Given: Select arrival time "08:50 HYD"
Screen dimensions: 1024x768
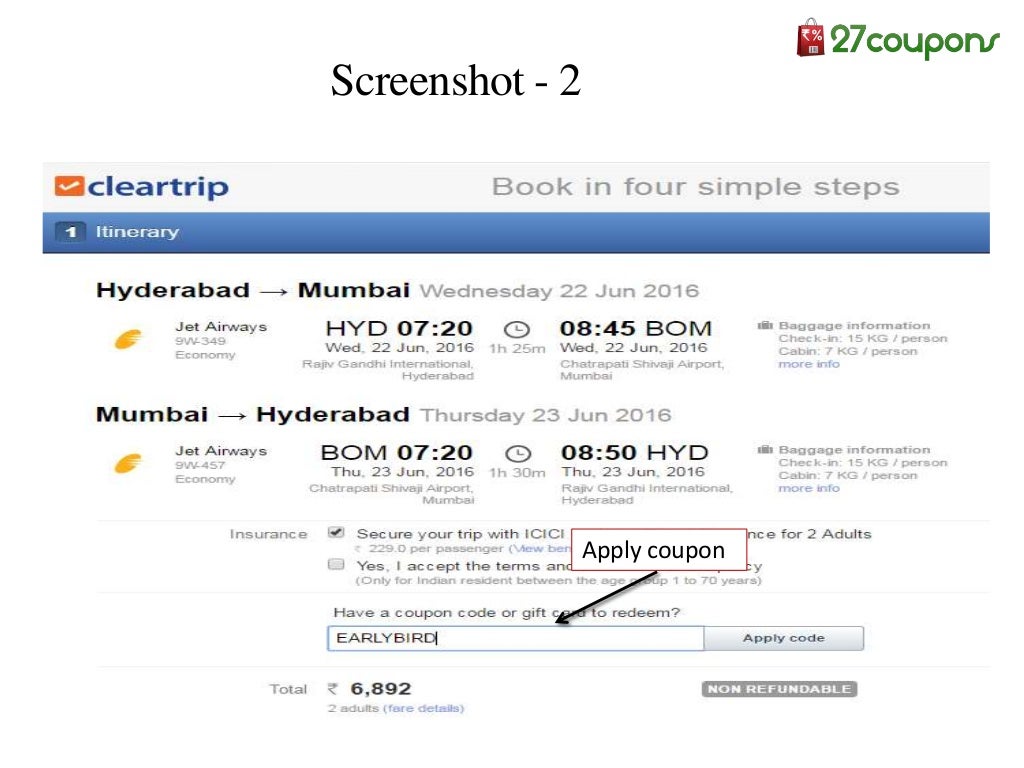Looking at the screenshot, I should pyautogui.click(x=635, y=453).
